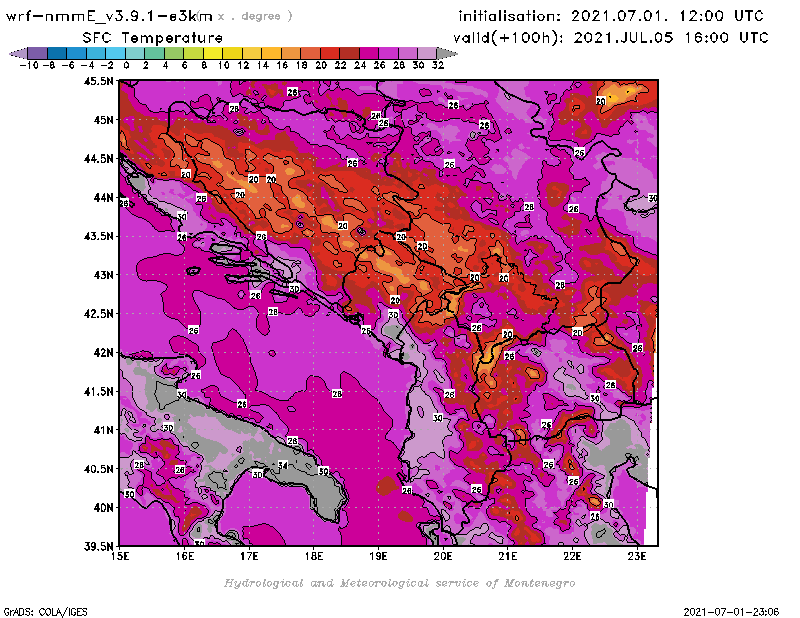The height and width of the screenshot is (618, 800).
Task: Click the '41.5N' latitude label
Action: coord(99,391)
